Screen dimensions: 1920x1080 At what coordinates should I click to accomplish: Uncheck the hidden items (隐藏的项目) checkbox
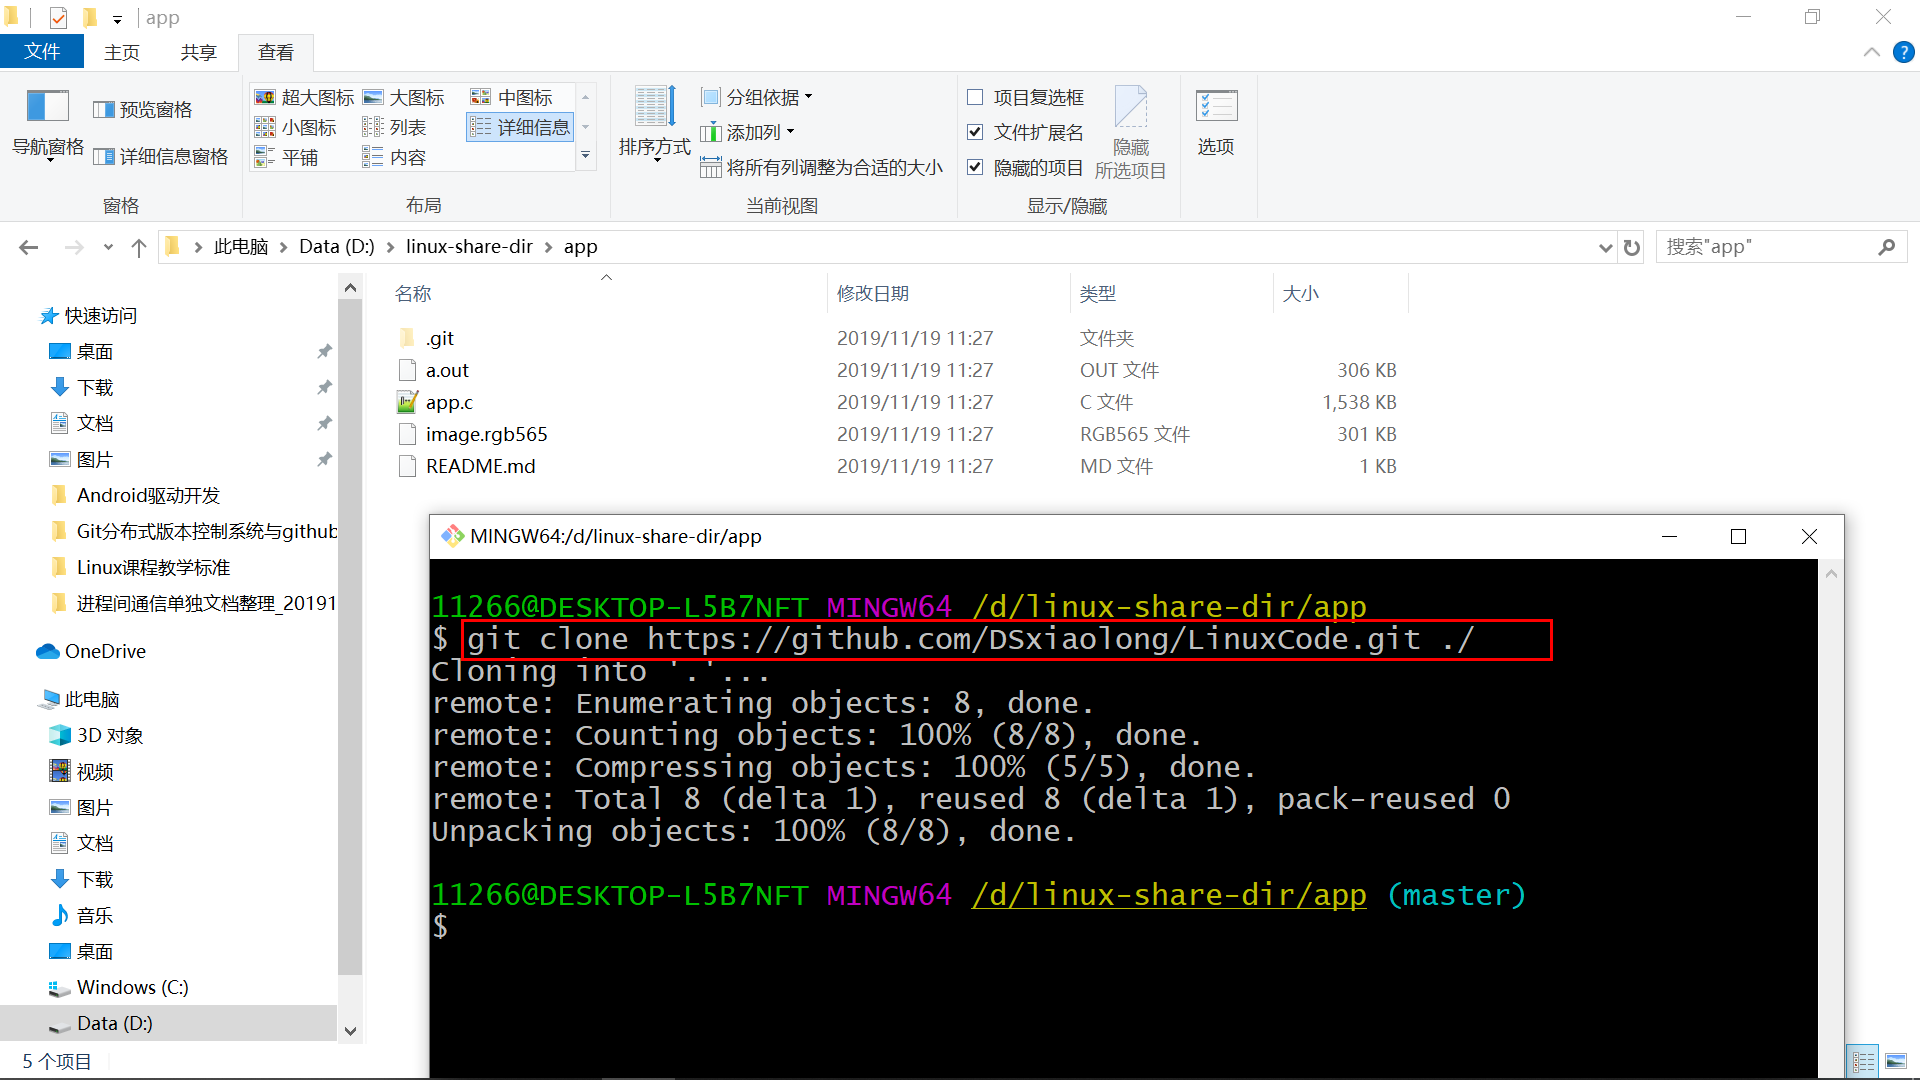(x=975, y=167)
